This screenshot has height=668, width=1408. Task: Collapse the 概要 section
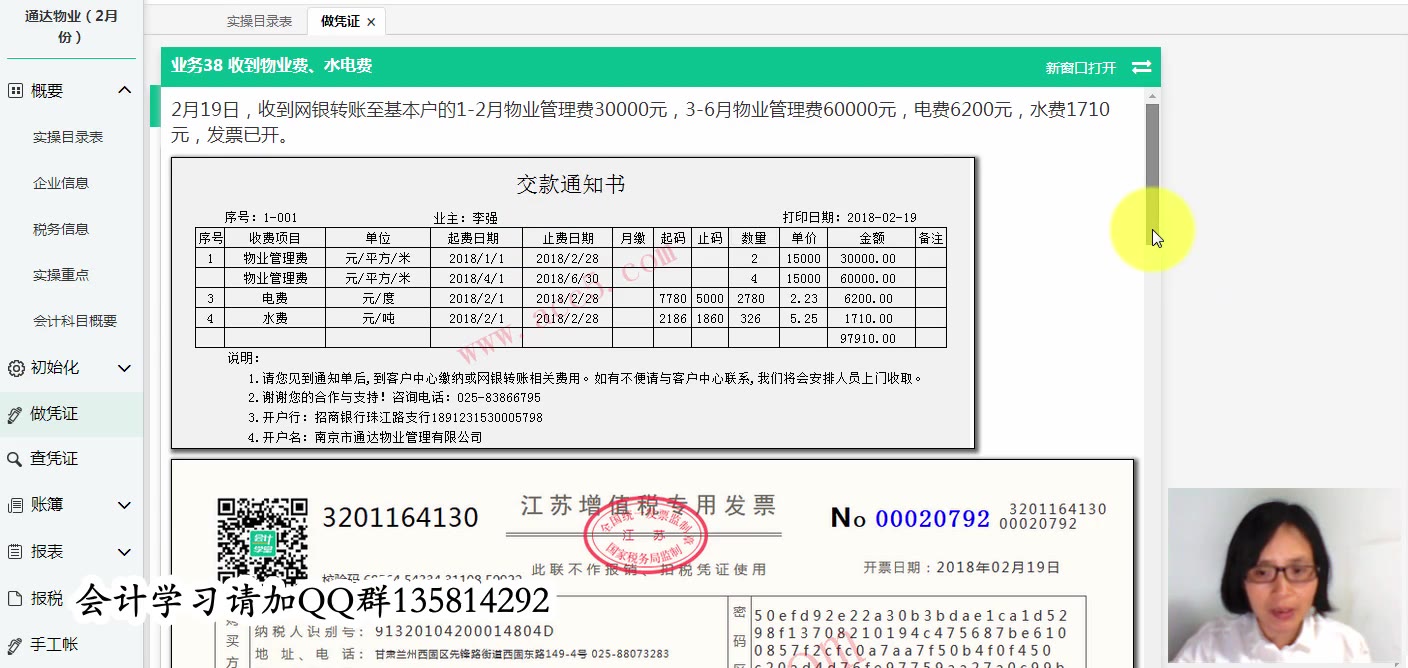(124, 89)
